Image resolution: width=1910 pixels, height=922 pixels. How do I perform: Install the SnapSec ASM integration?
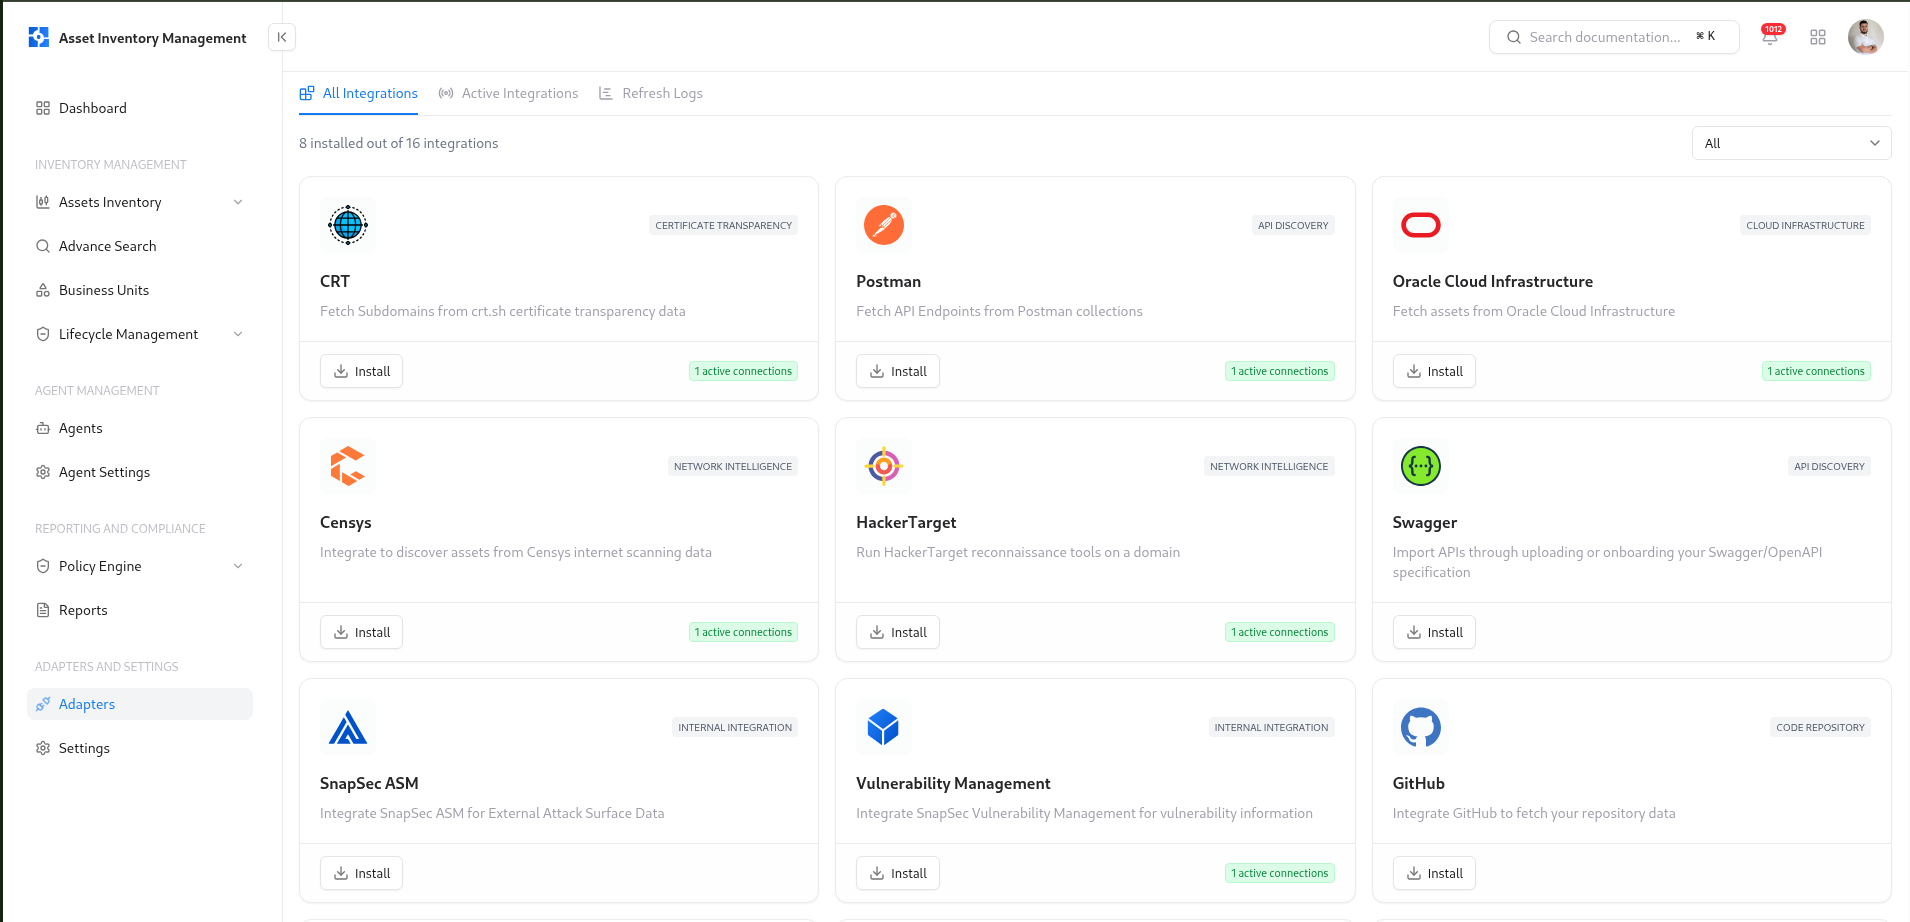[x=362, y=873]
